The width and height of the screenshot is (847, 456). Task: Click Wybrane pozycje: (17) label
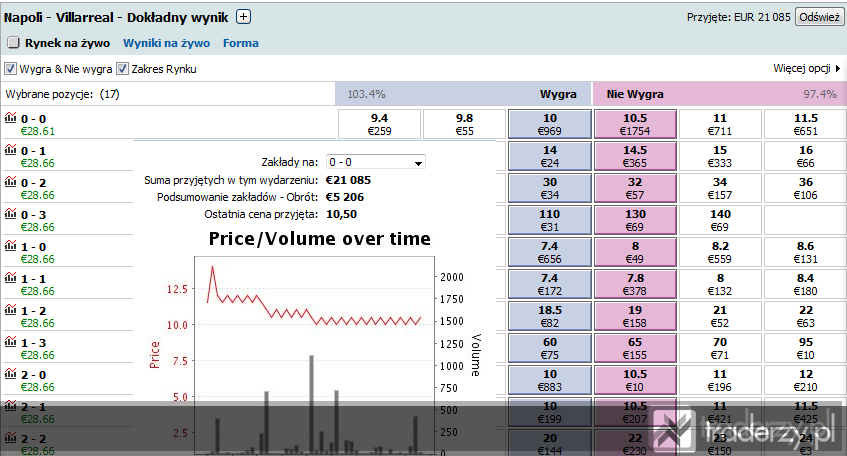pos(62,94)
